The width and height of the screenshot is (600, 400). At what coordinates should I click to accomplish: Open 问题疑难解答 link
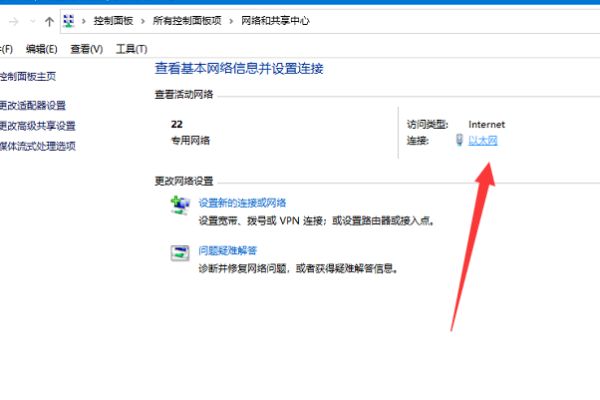pyautogui.click(x=228, y=251)
